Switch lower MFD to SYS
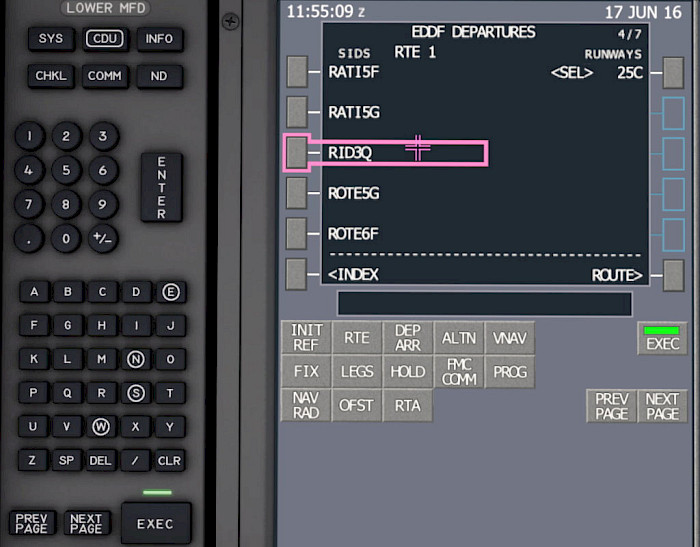Screen dimensions: 700x547 51,39
